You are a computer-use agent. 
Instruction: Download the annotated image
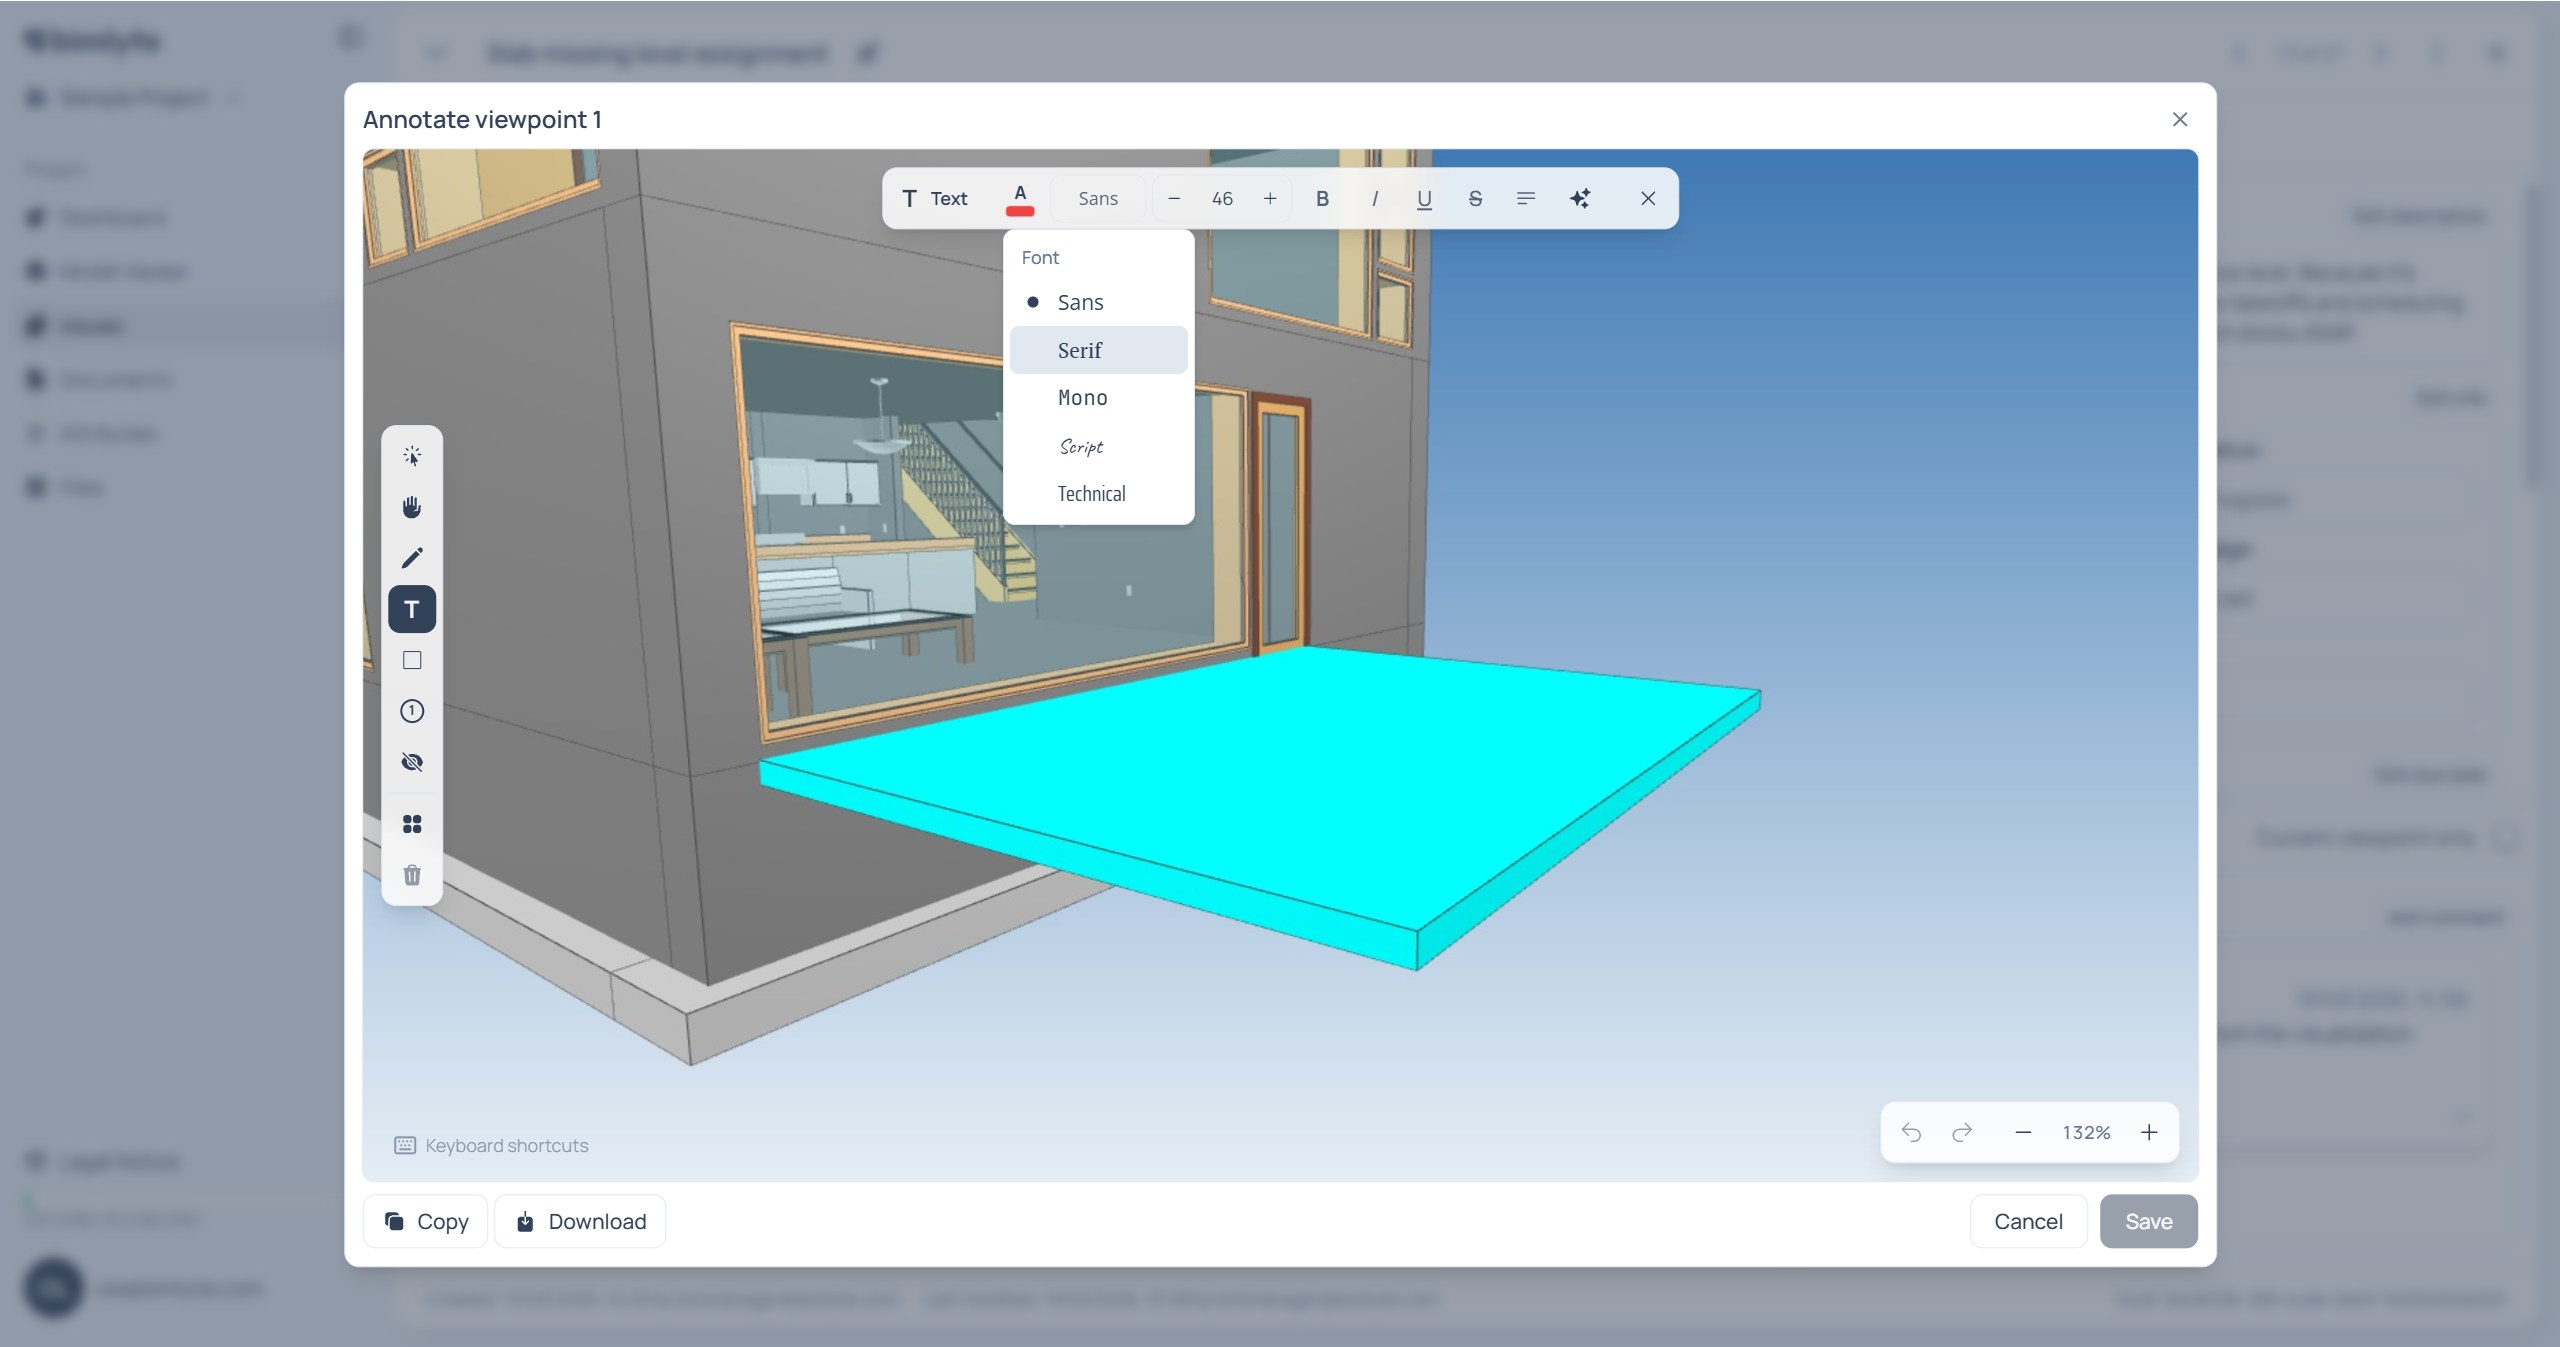[580, 1221]
